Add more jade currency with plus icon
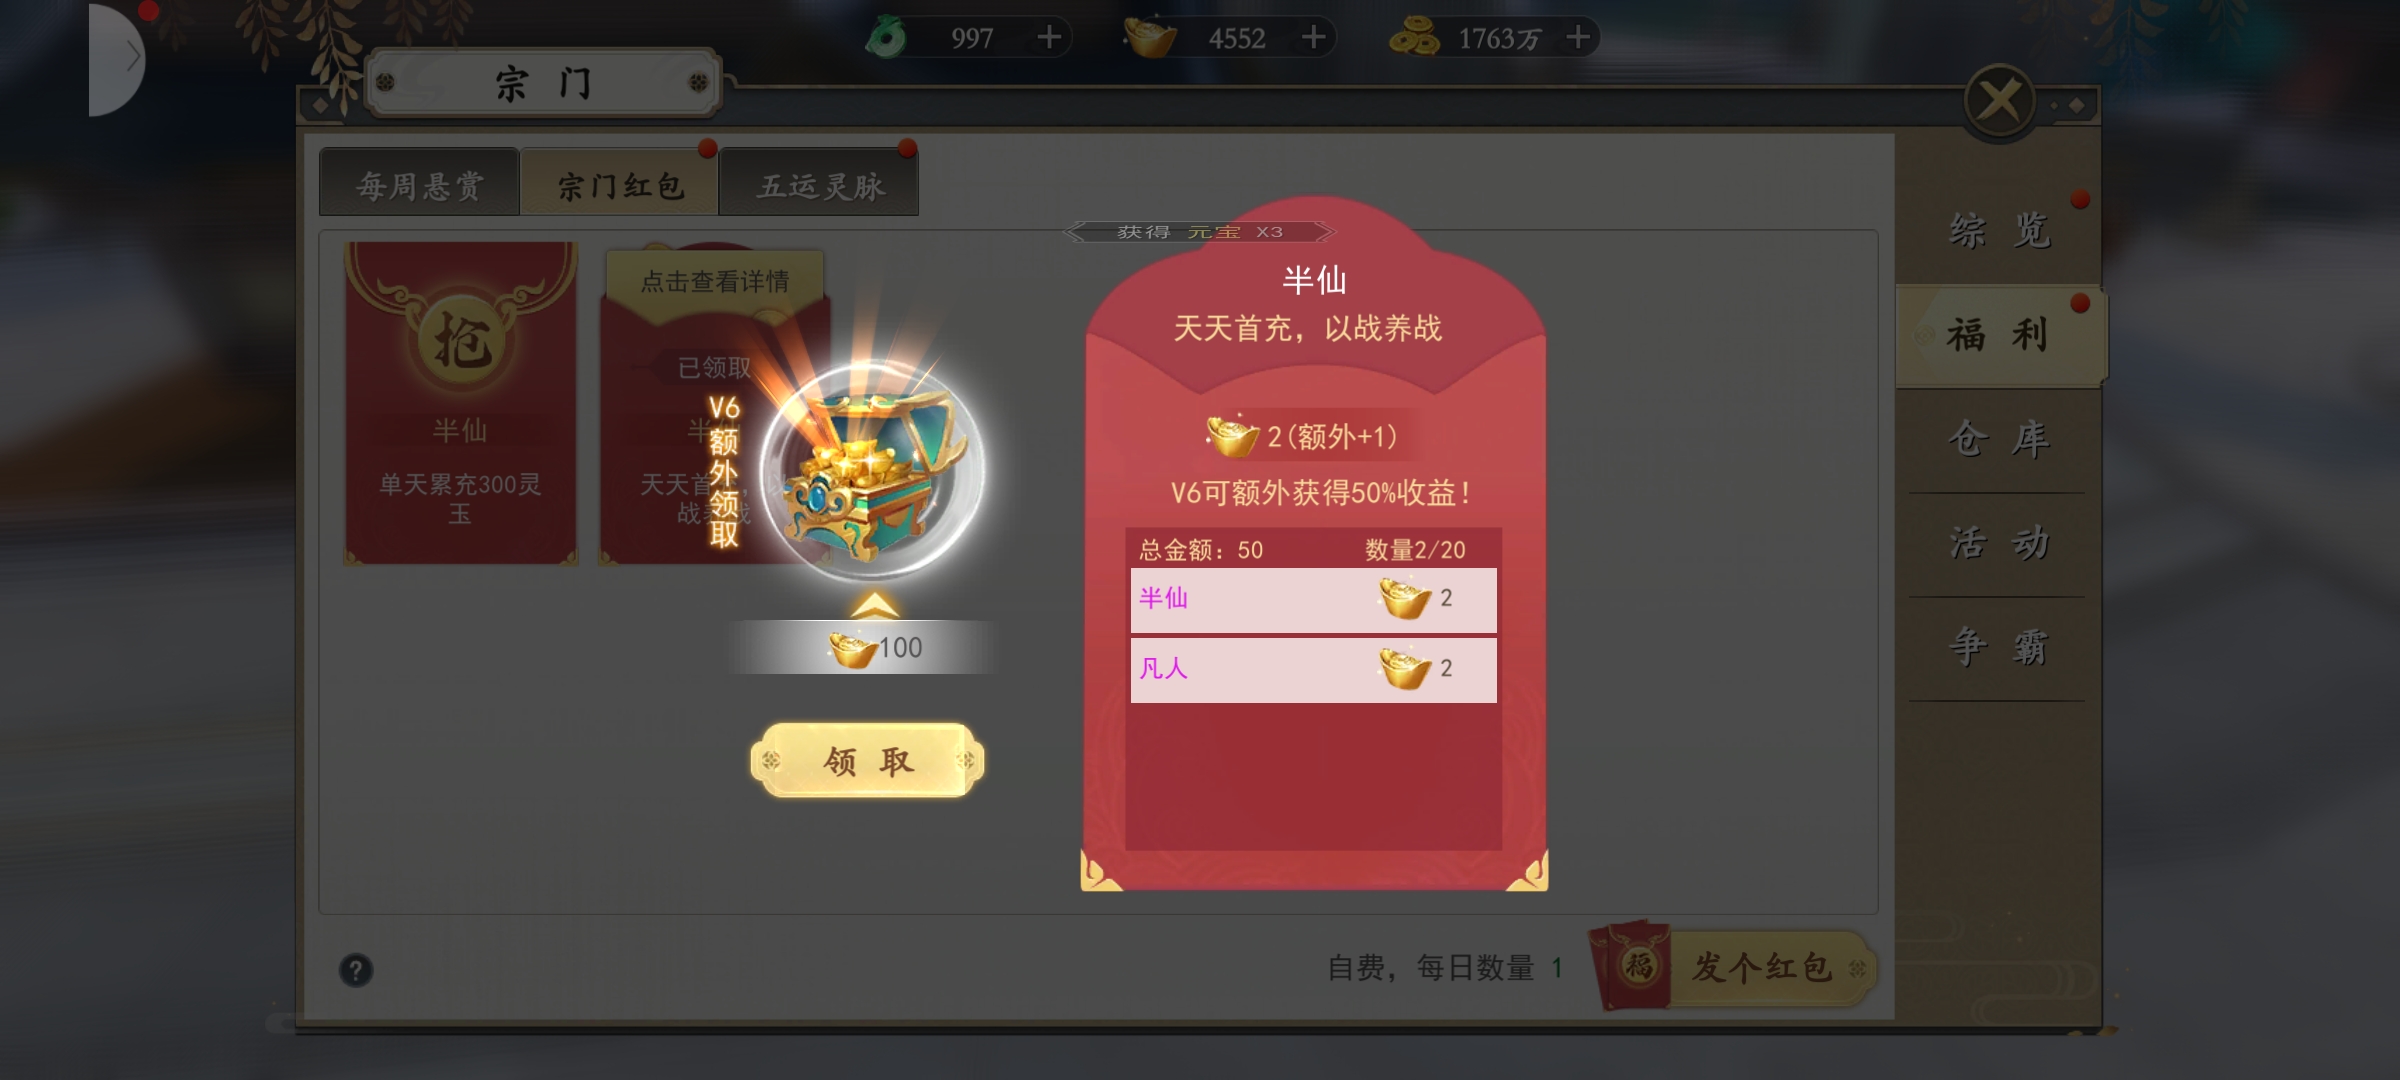Screen dimensions: 2400x1080 click(x=1049, y=38)
